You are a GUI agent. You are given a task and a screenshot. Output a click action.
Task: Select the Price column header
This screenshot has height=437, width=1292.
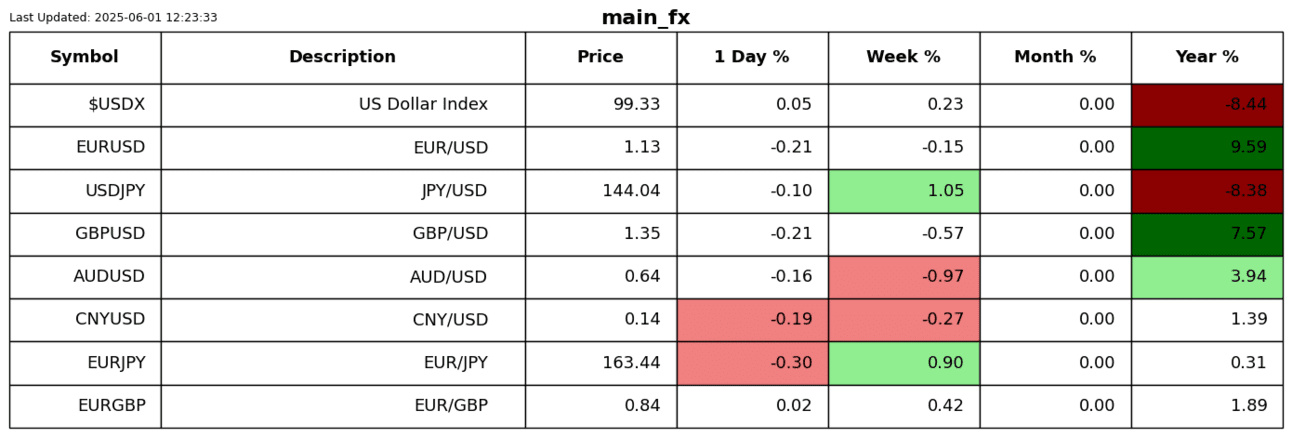coord(600,57)
